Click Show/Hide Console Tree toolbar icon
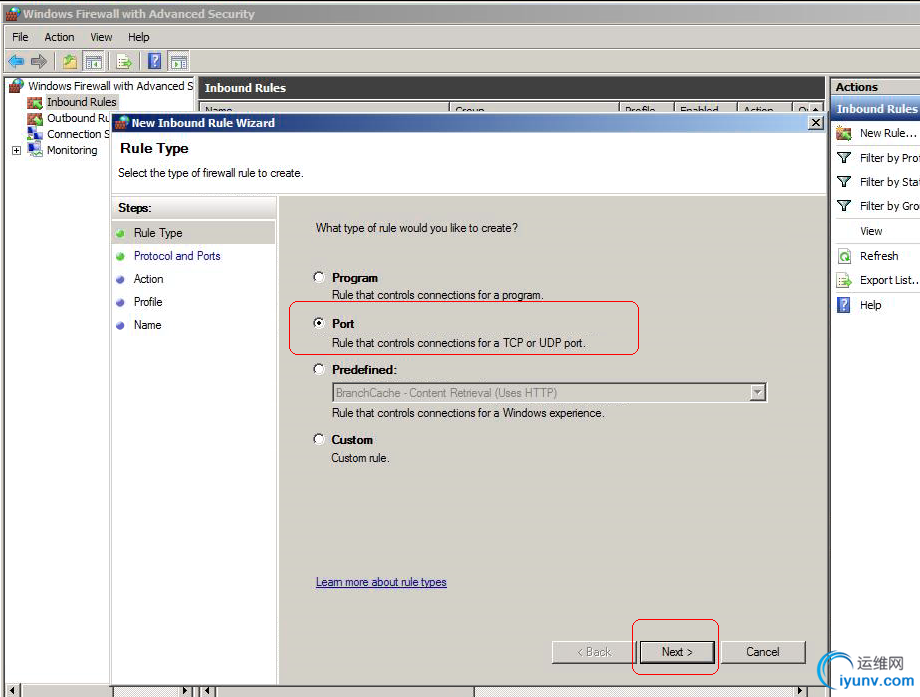The height and width of the screenshot is (697, 920). tap(93, 61)
